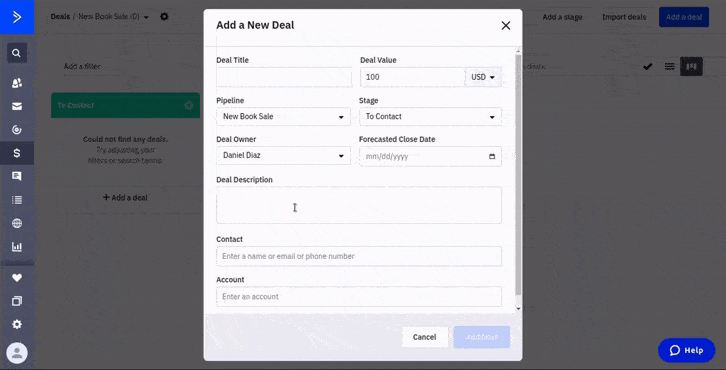Switch to board view icon

tap(691, 67)
